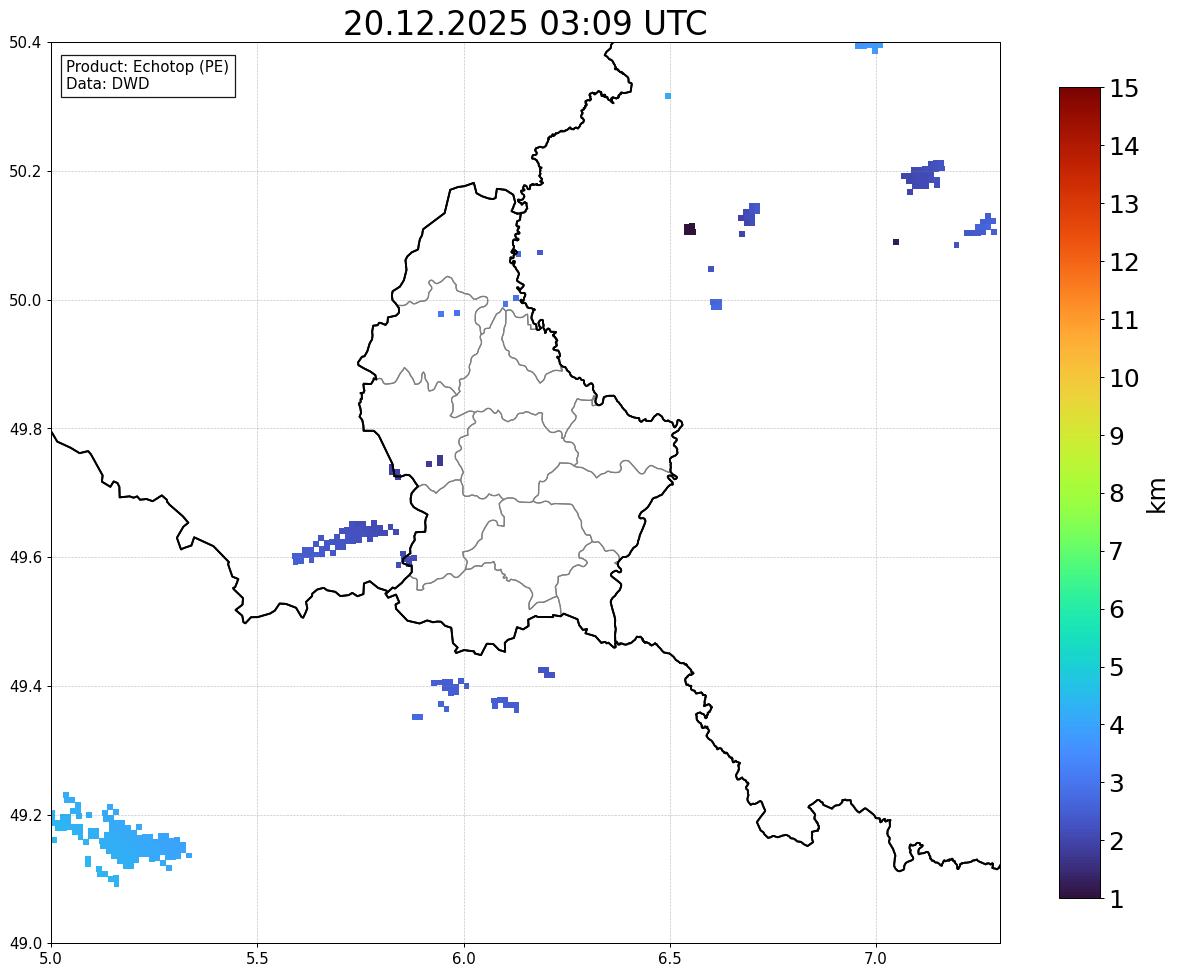Image resolution: width=1178 pixels, height=976 pixels.
Task: Click the latitude label "50.4"
Action: pos(25,43)
